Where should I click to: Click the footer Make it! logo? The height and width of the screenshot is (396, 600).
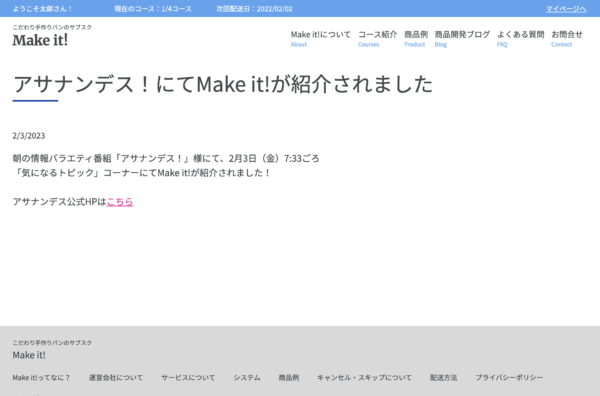pos(29,355)
